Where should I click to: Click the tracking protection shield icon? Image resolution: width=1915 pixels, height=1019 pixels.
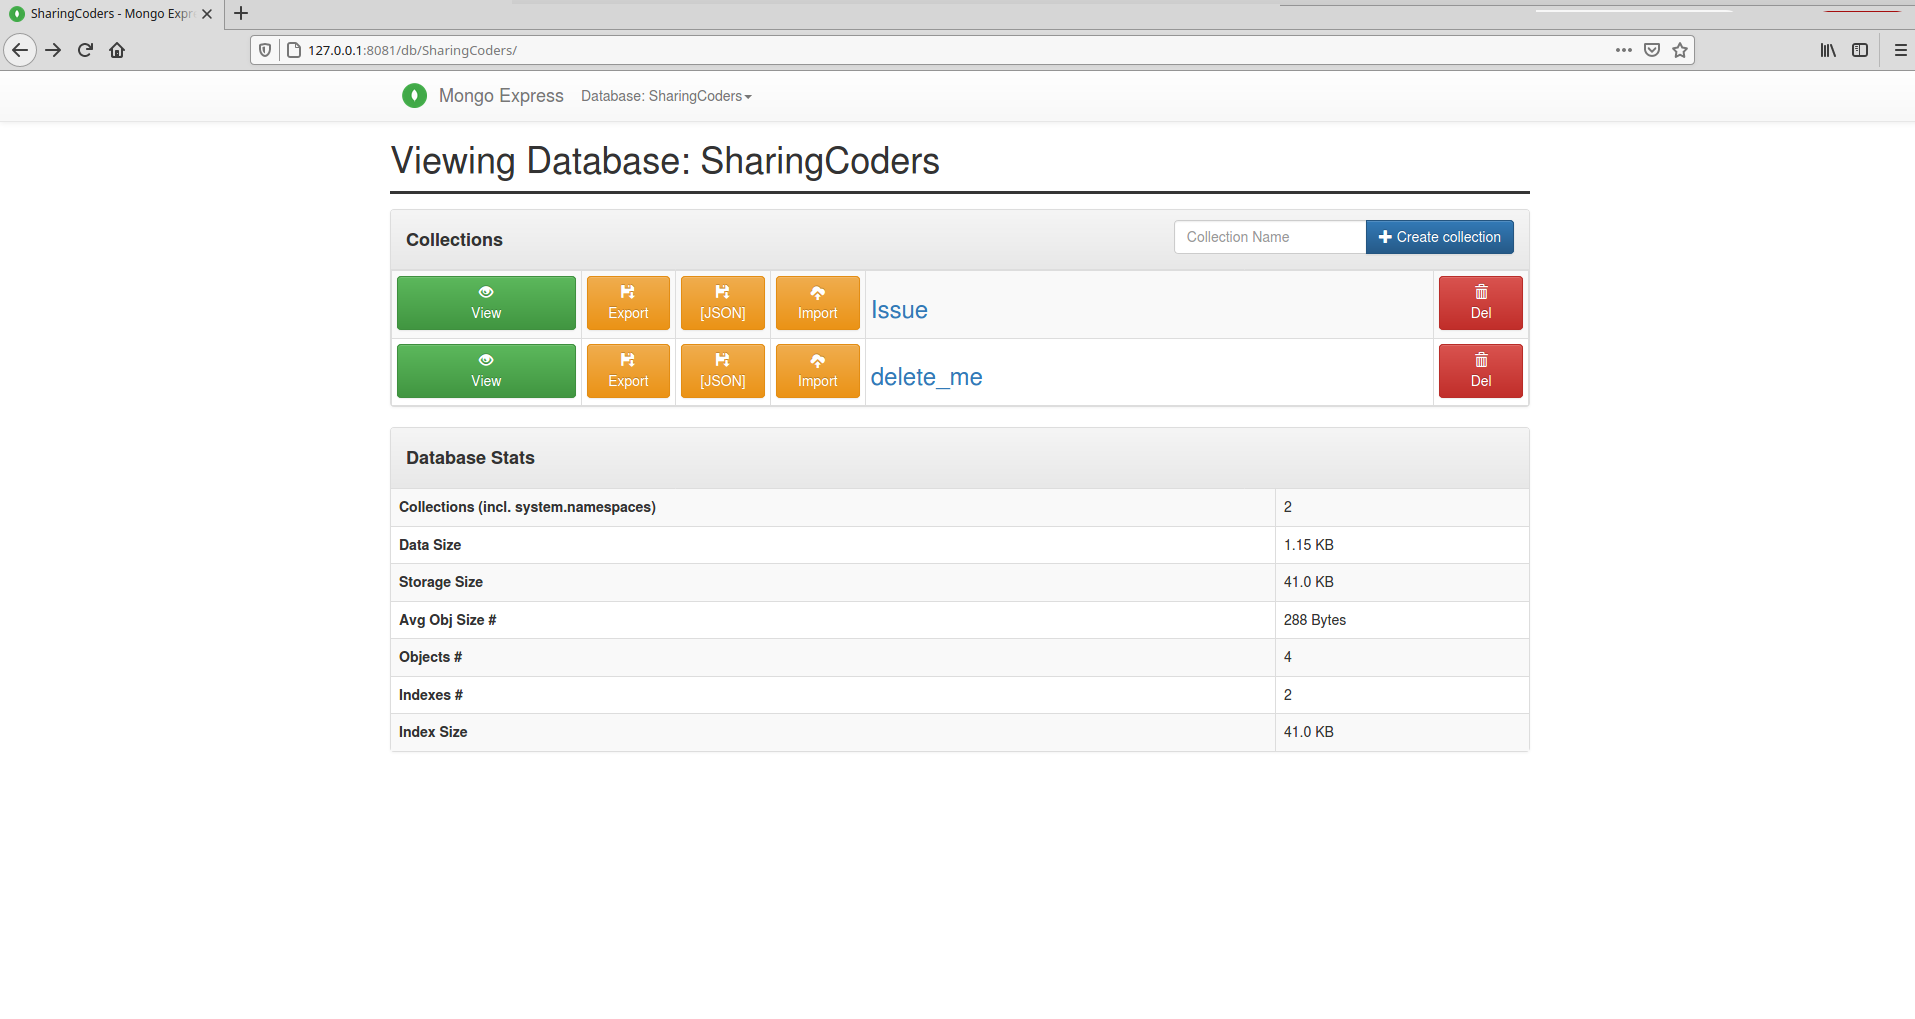pos(265,50)
